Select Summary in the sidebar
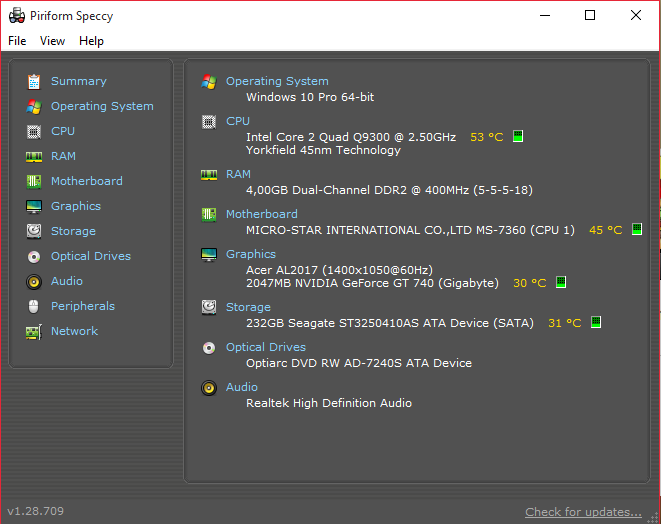The width and height of the screenshot is (661, 524). [x=79, y=81]
